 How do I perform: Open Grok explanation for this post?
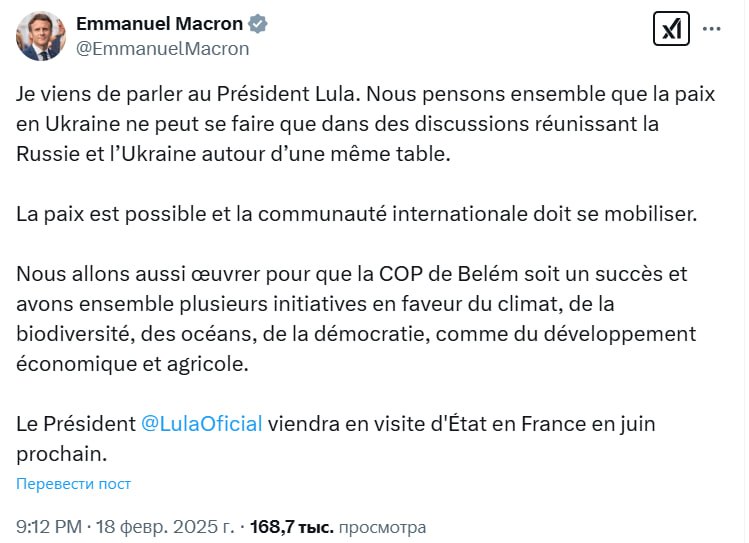671,29
